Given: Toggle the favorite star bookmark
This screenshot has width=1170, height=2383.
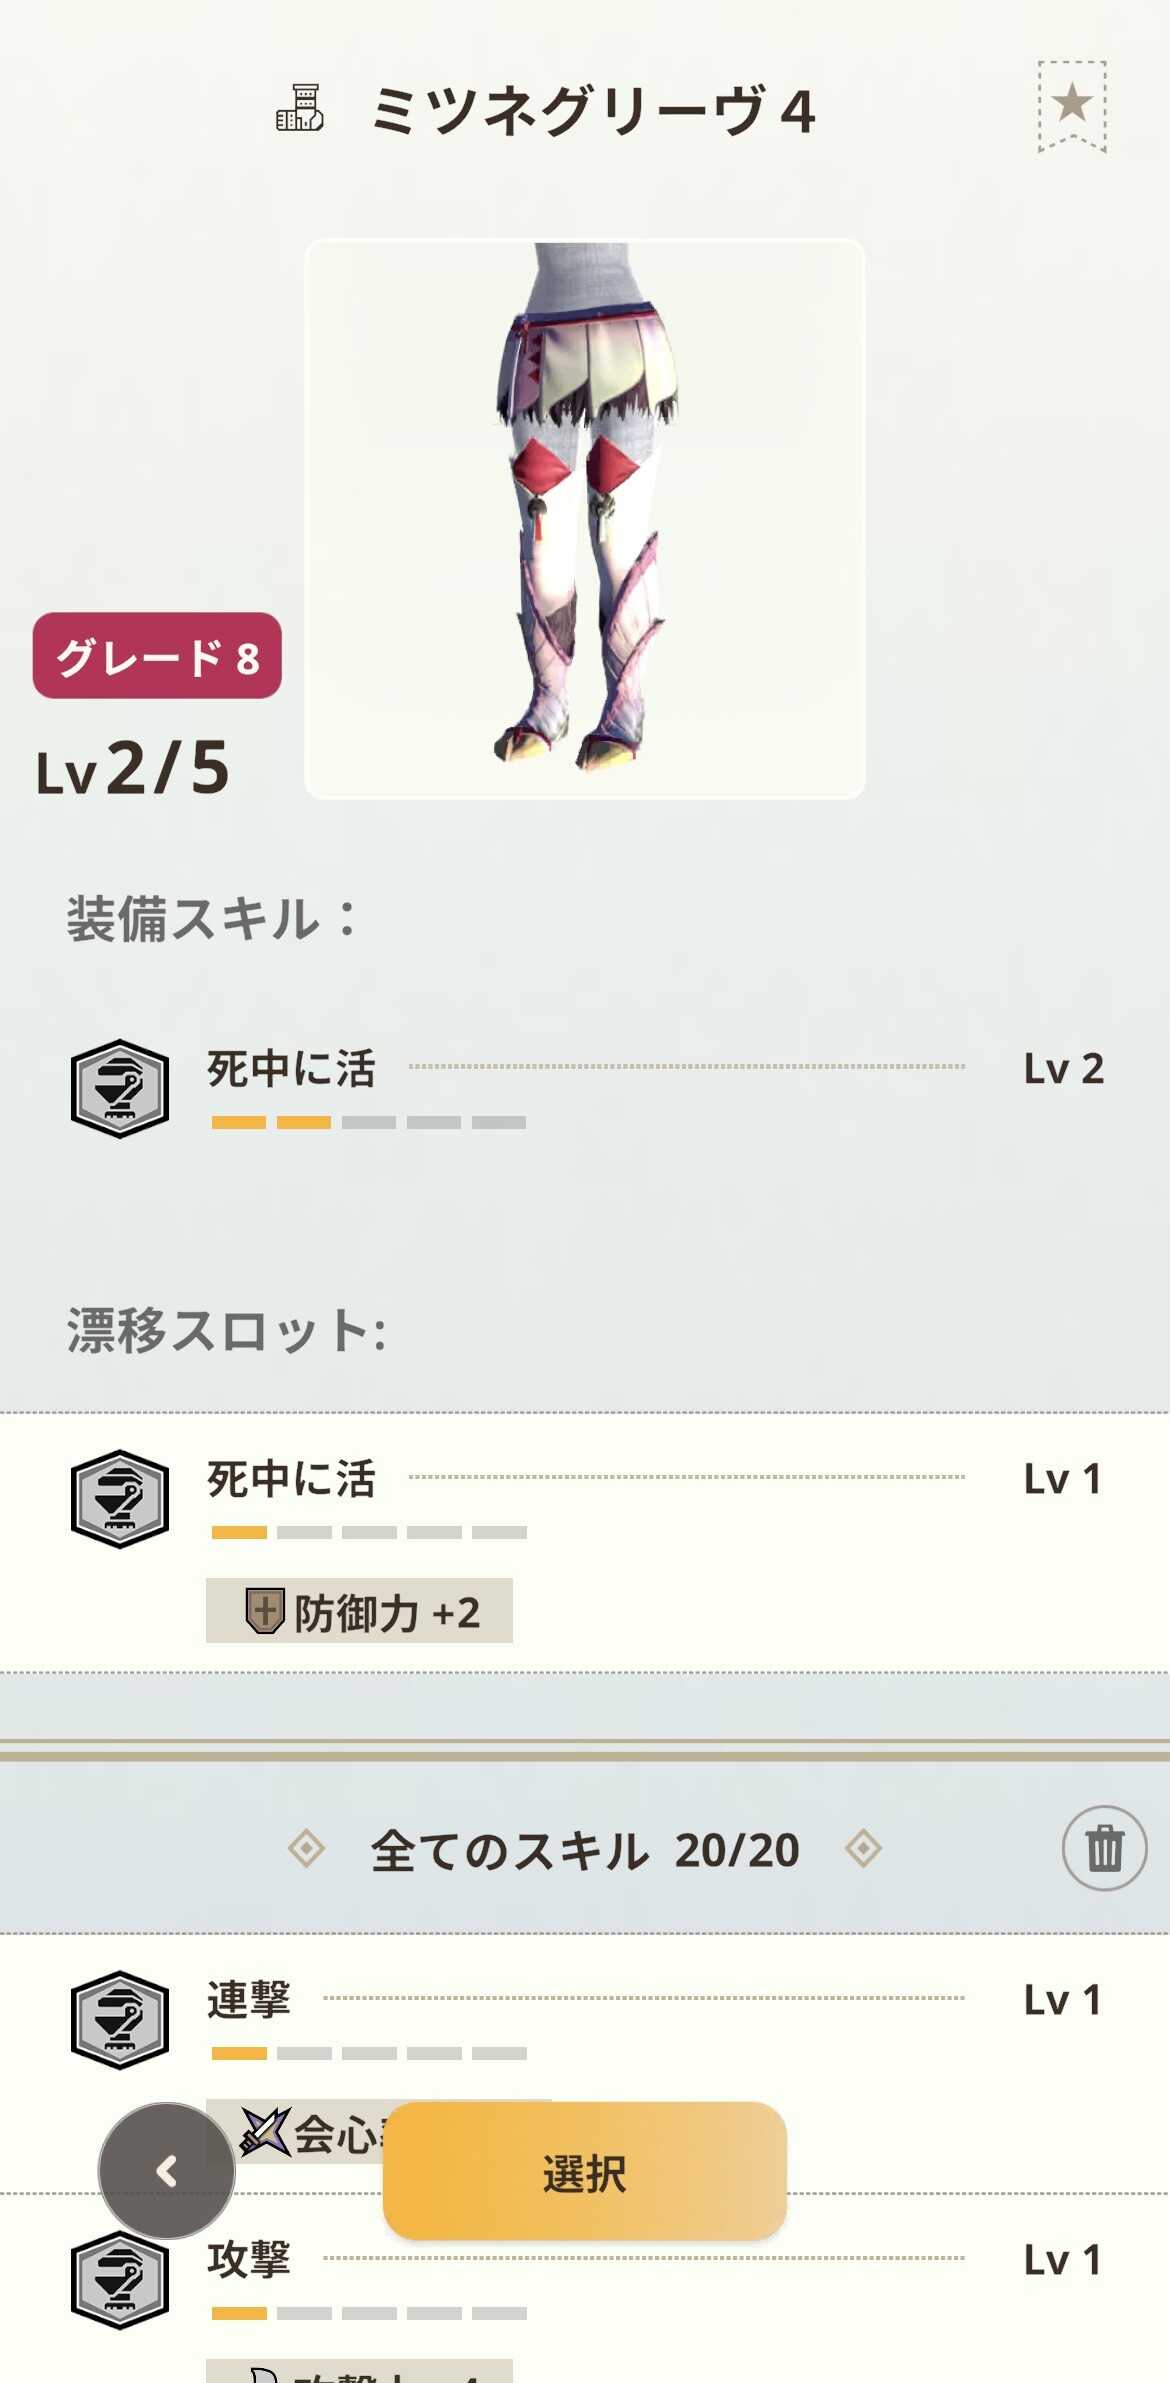Looking at the screenshot, I should (1072, 106).
